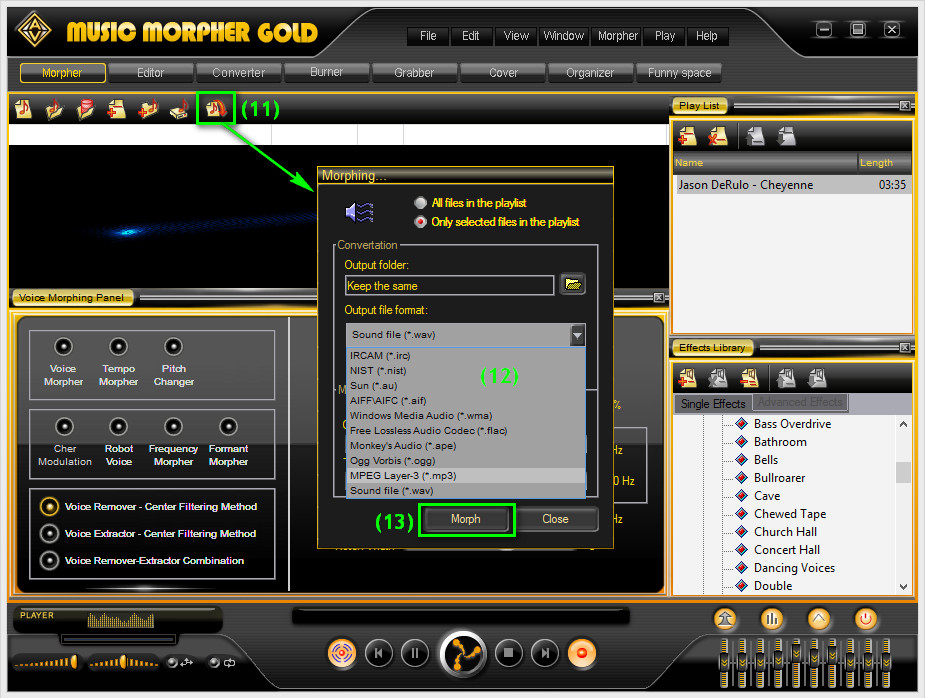Click the first music-note icon in the Morpher toolbar

(x=23, y=109)
